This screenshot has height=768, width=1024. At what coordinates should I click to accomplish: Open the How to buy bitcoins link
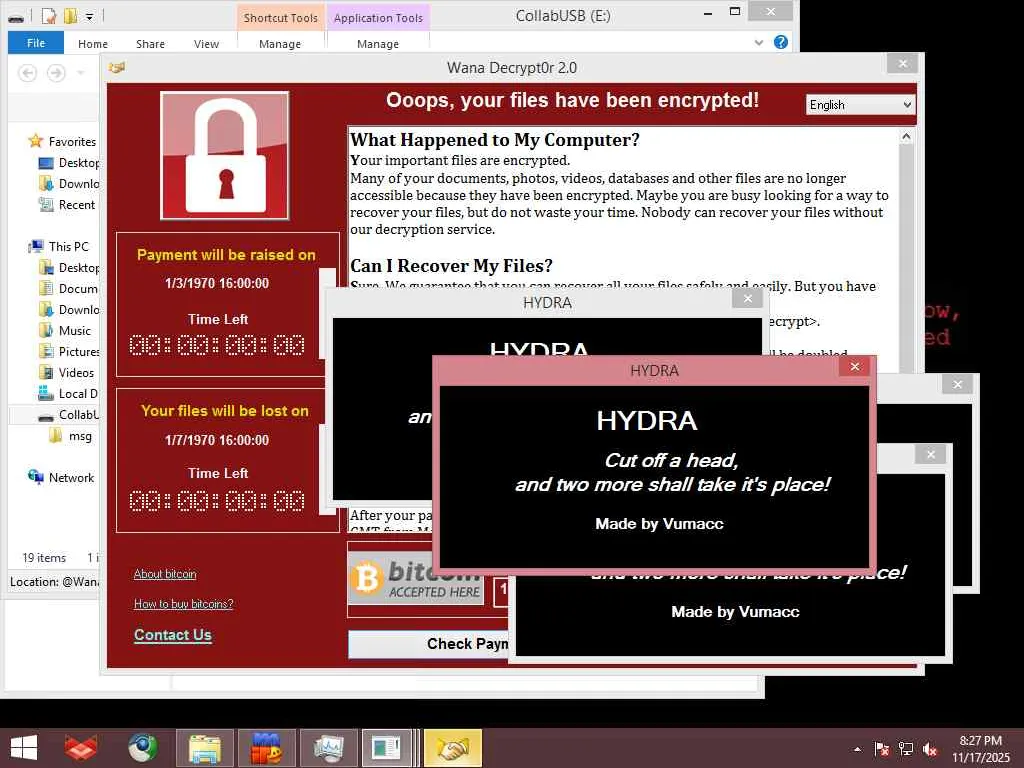pyautogui.click(x=184, y=604)
